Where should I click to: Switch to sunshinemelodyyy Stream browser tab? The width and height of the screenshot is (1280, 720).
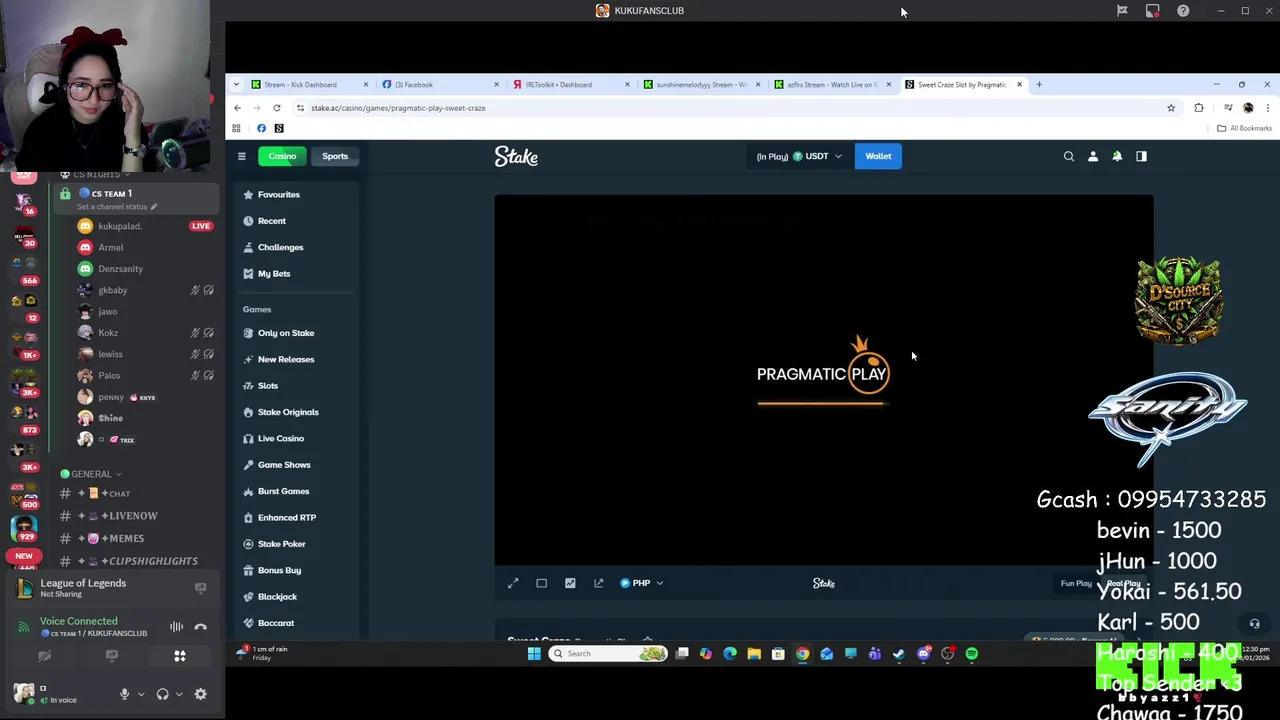(x=700, y=84)
